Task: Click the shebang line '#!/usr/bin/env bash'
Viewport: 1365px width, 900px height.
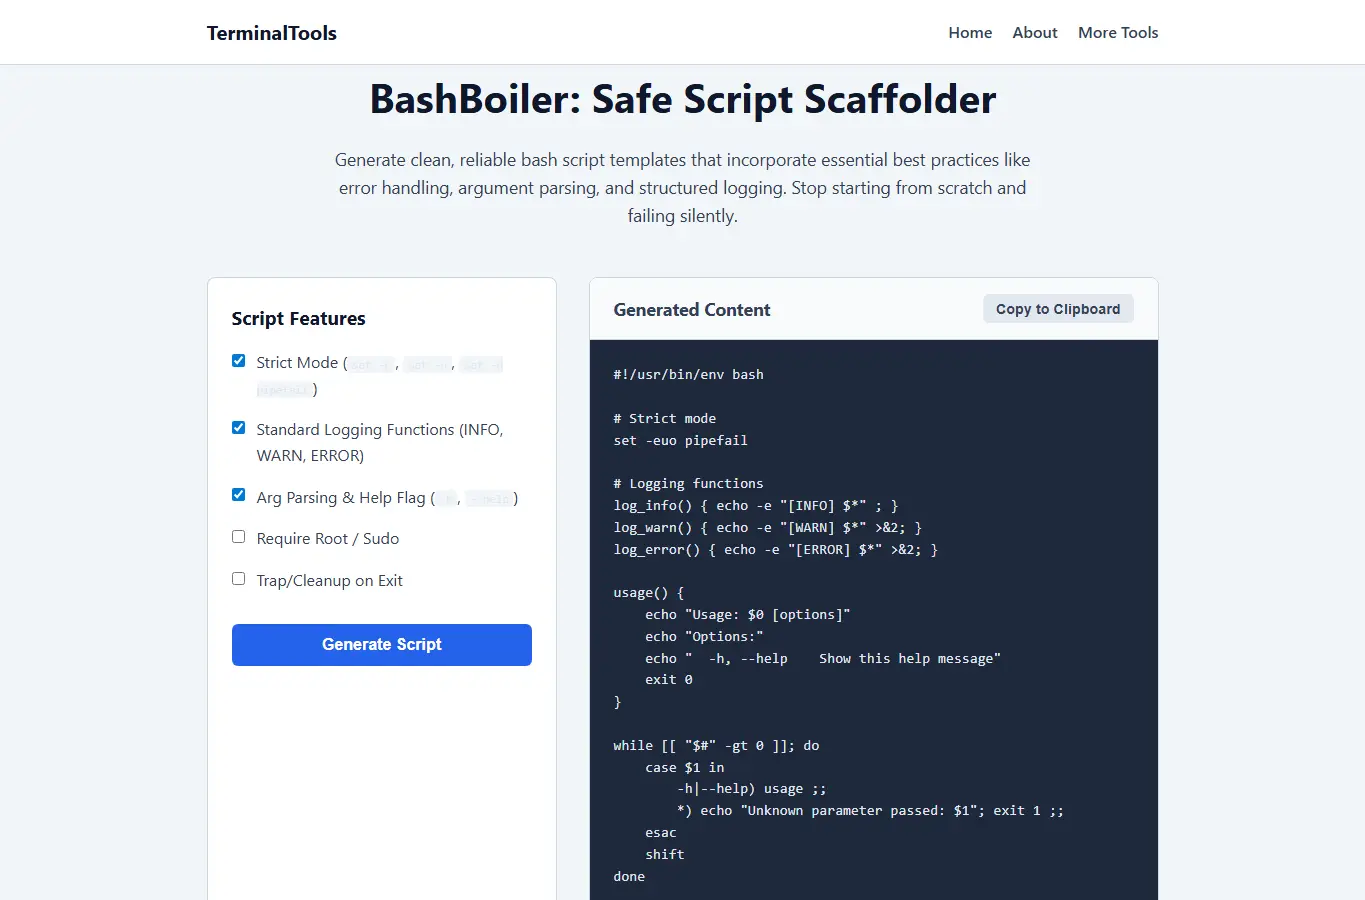Action: pos(689,375)
